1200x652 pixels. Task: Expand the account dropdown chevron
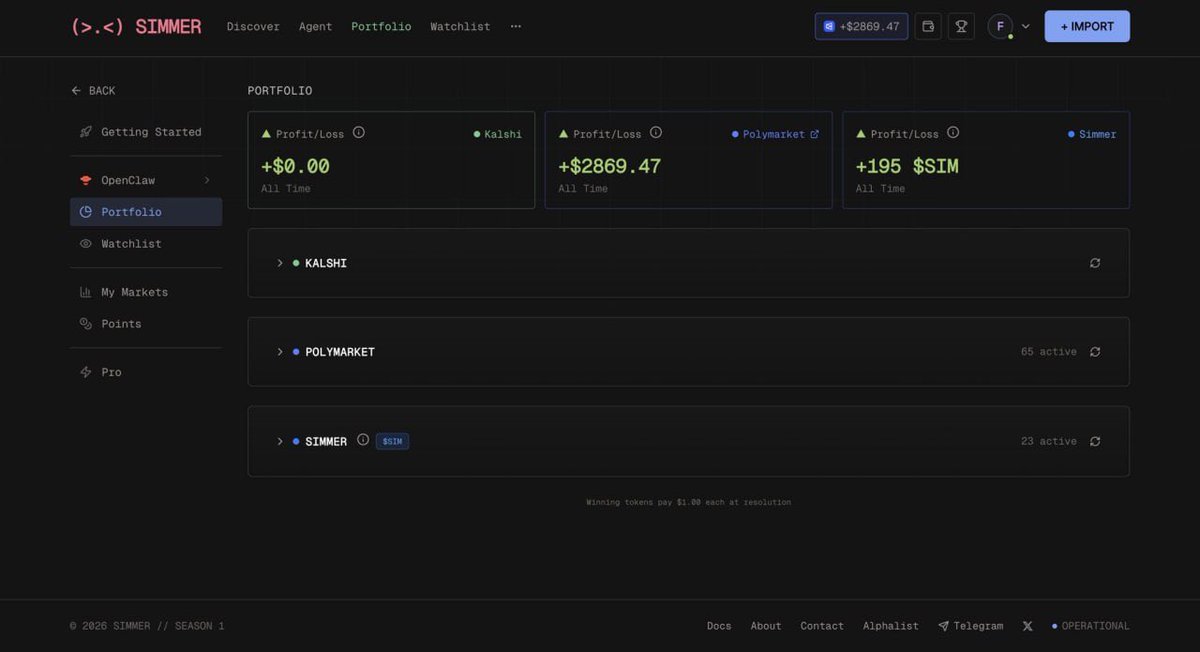1025,27
